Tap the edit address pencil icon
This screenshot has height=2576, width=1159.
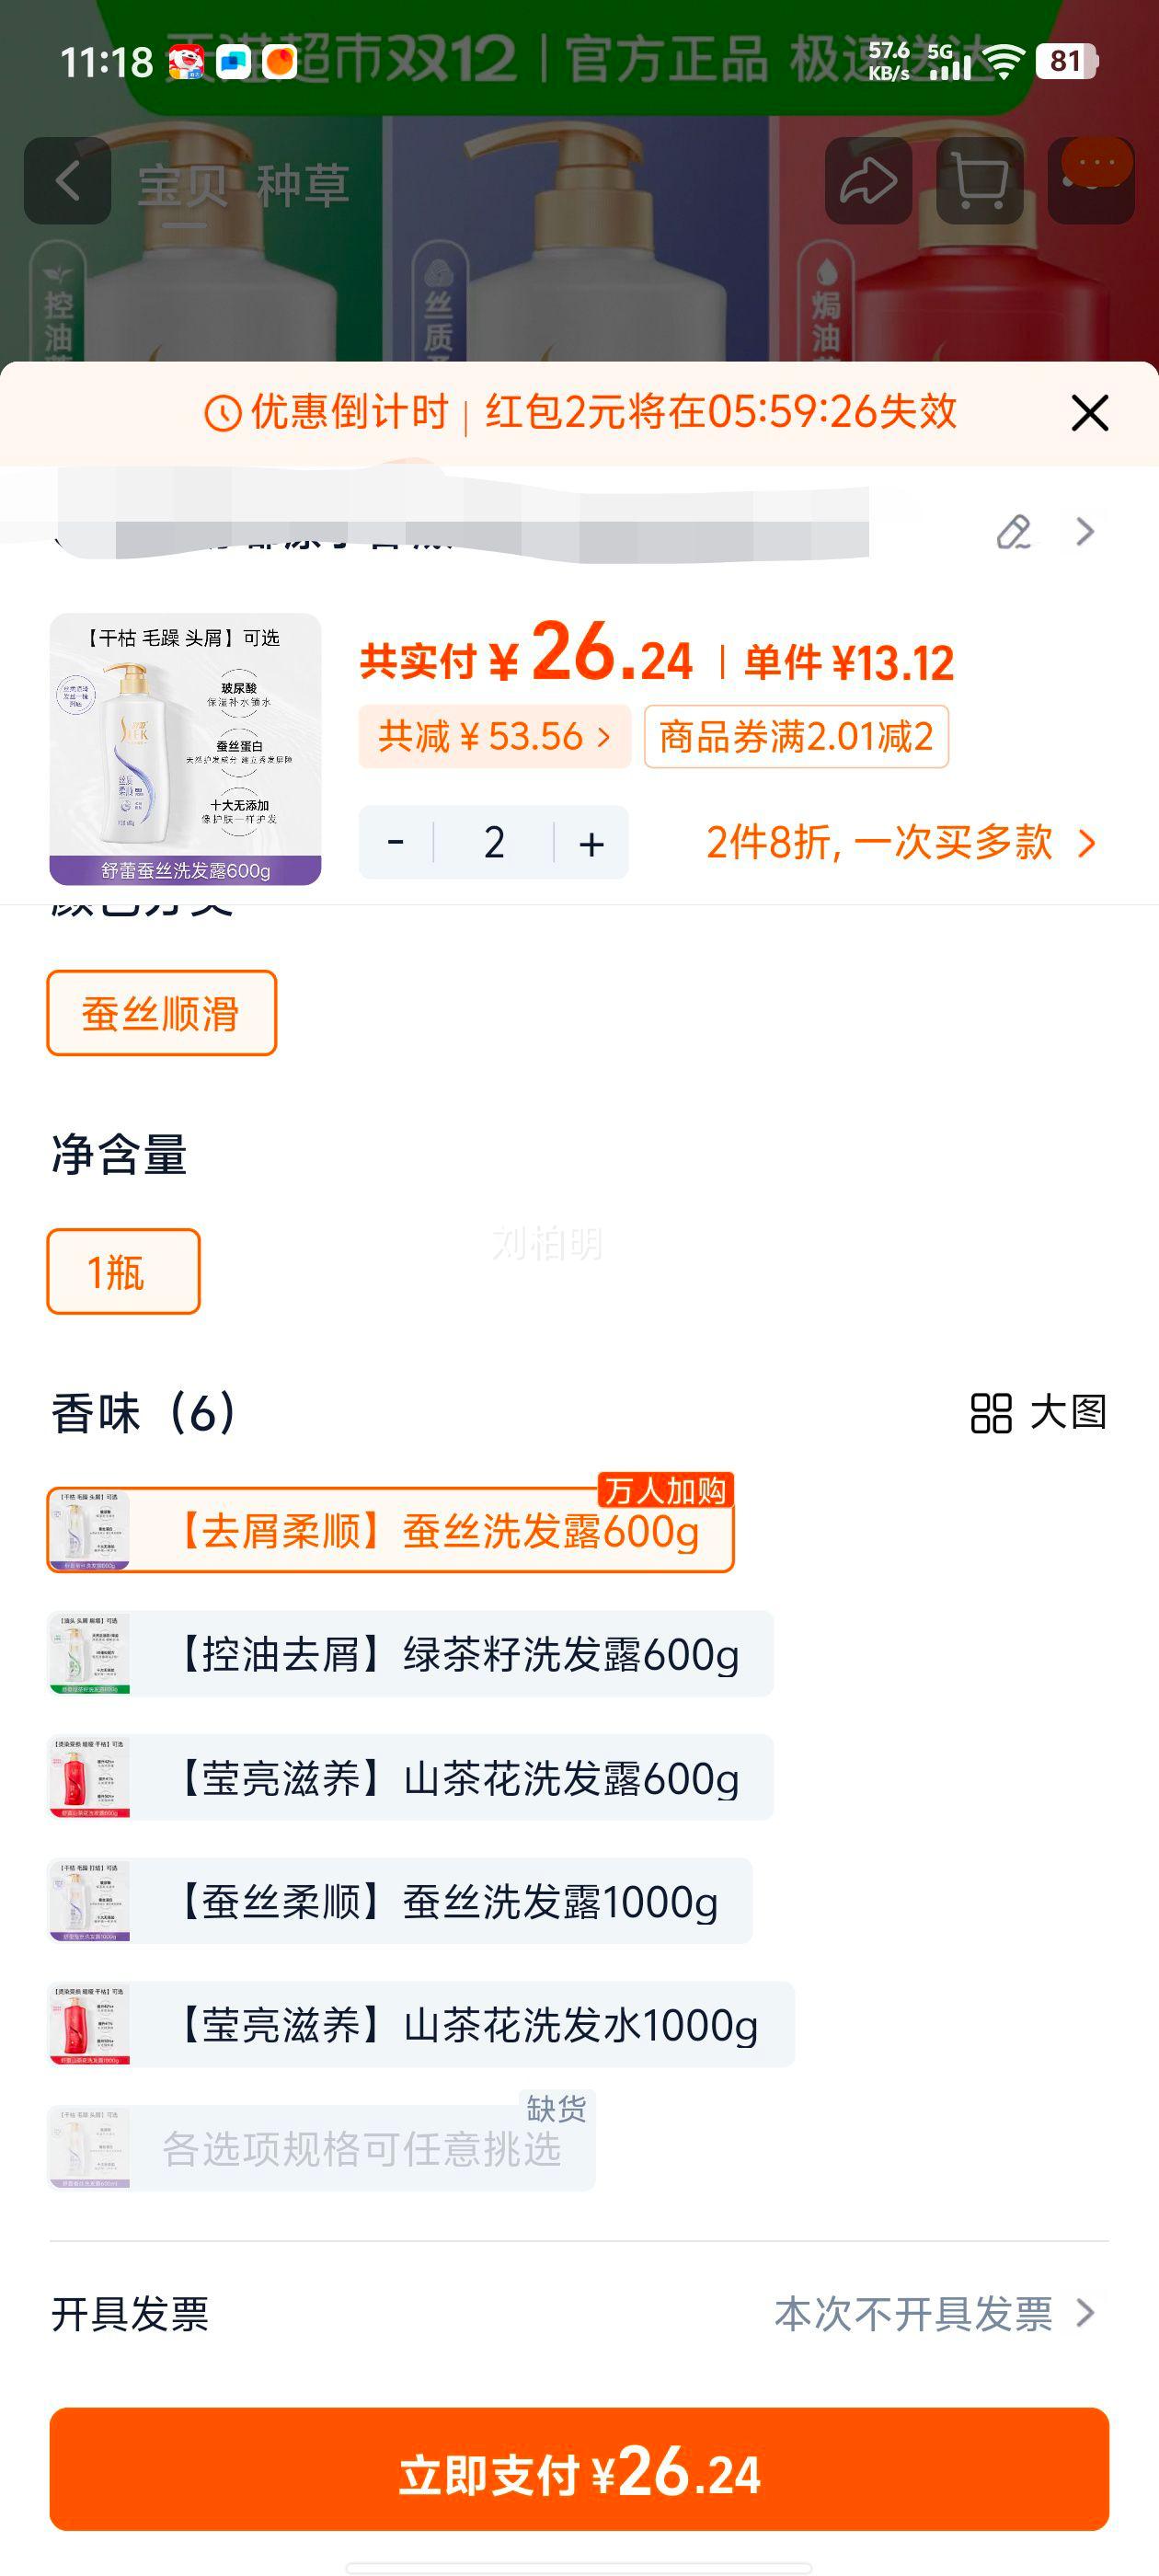click(x=1013, y=532)
